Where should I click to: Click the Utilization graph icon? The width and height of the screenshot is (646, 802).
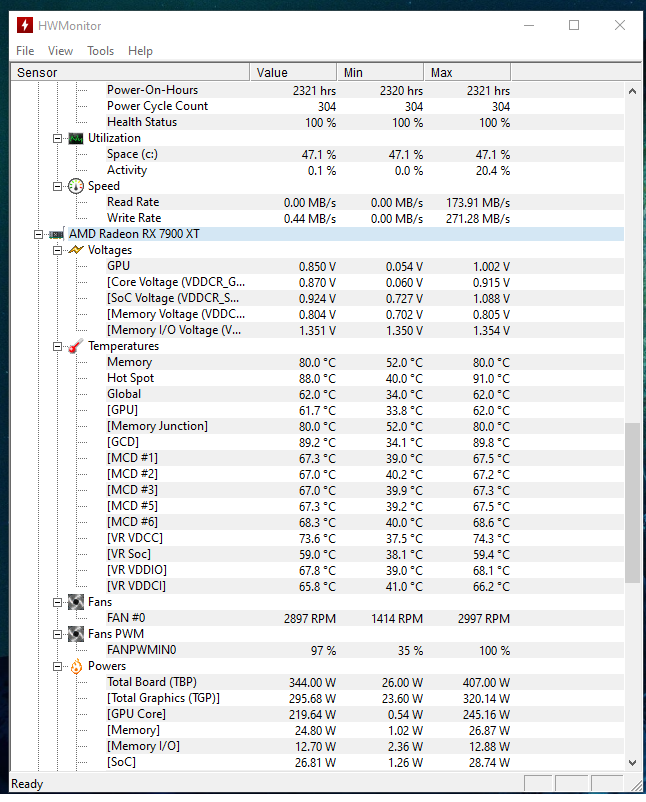76,138
